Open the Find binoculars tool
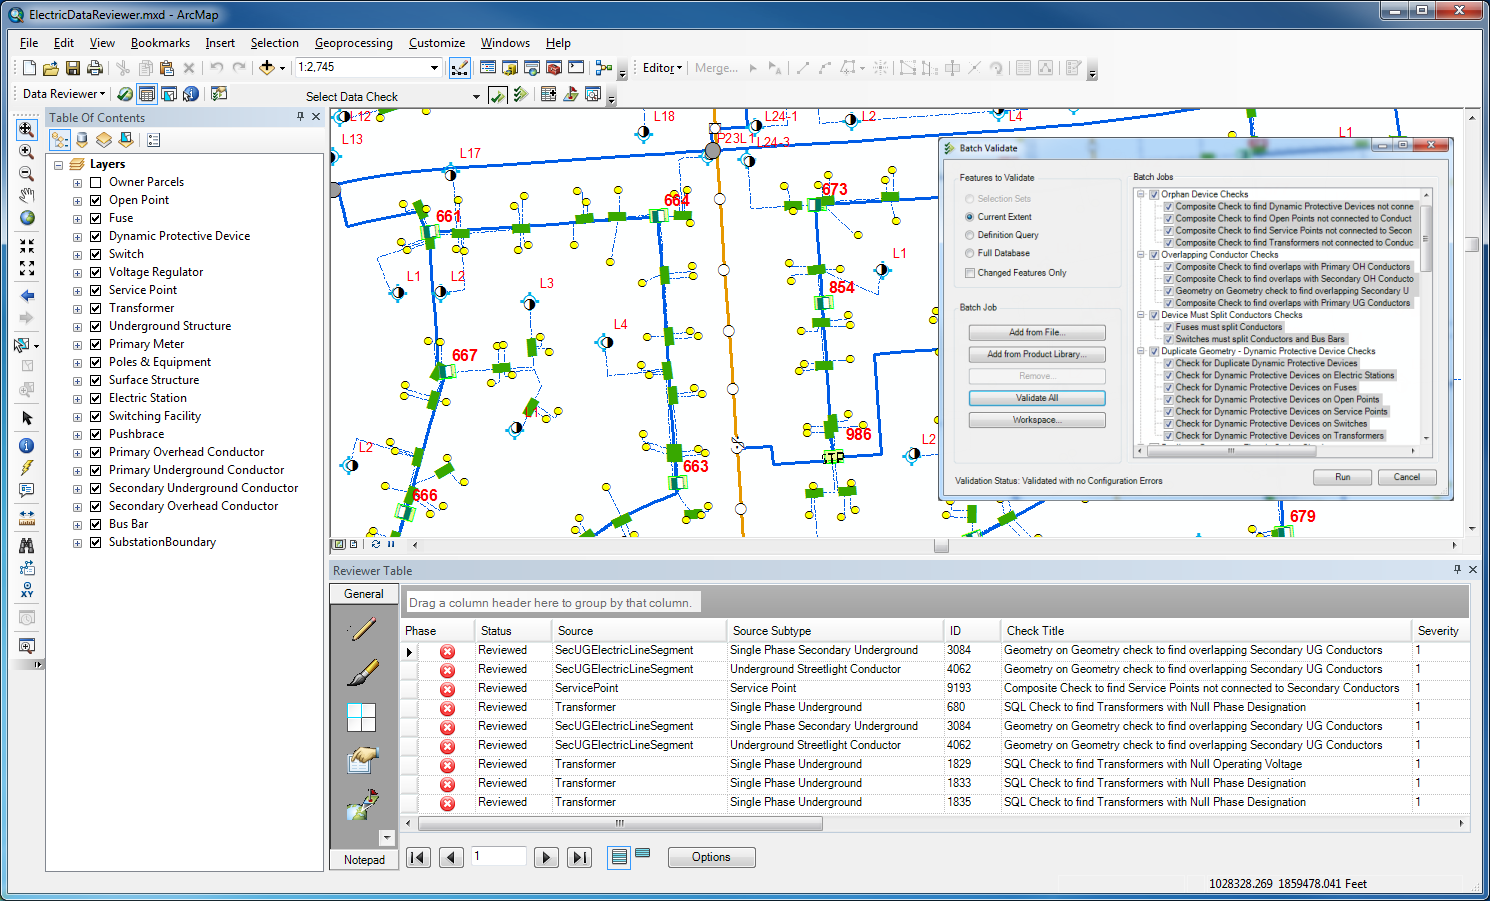Viewport: 1490px width, 901px height. [x=27, y=545]
